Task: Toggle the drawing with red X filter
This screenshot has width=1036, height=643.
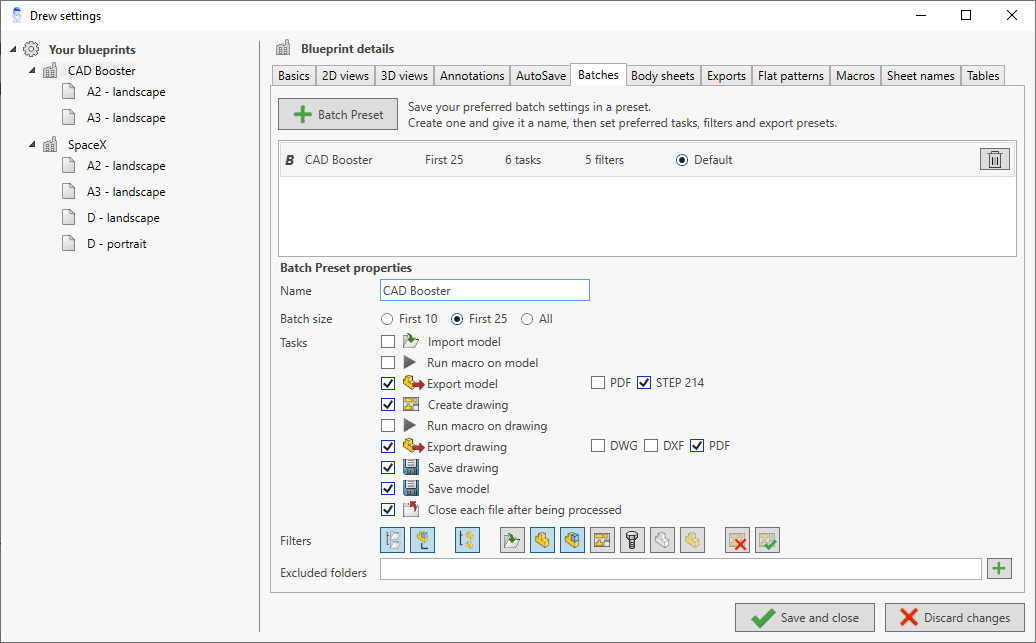Action: tap(738, 541)
